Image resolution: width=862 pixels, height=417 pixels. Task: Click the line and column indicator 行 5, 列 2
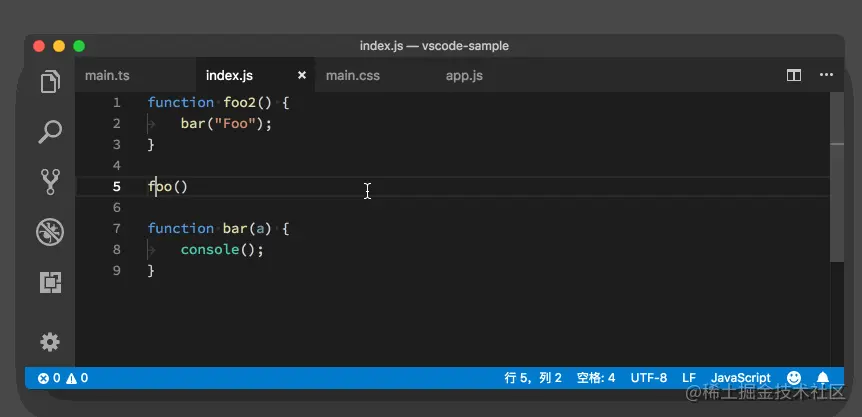[533, 378]
